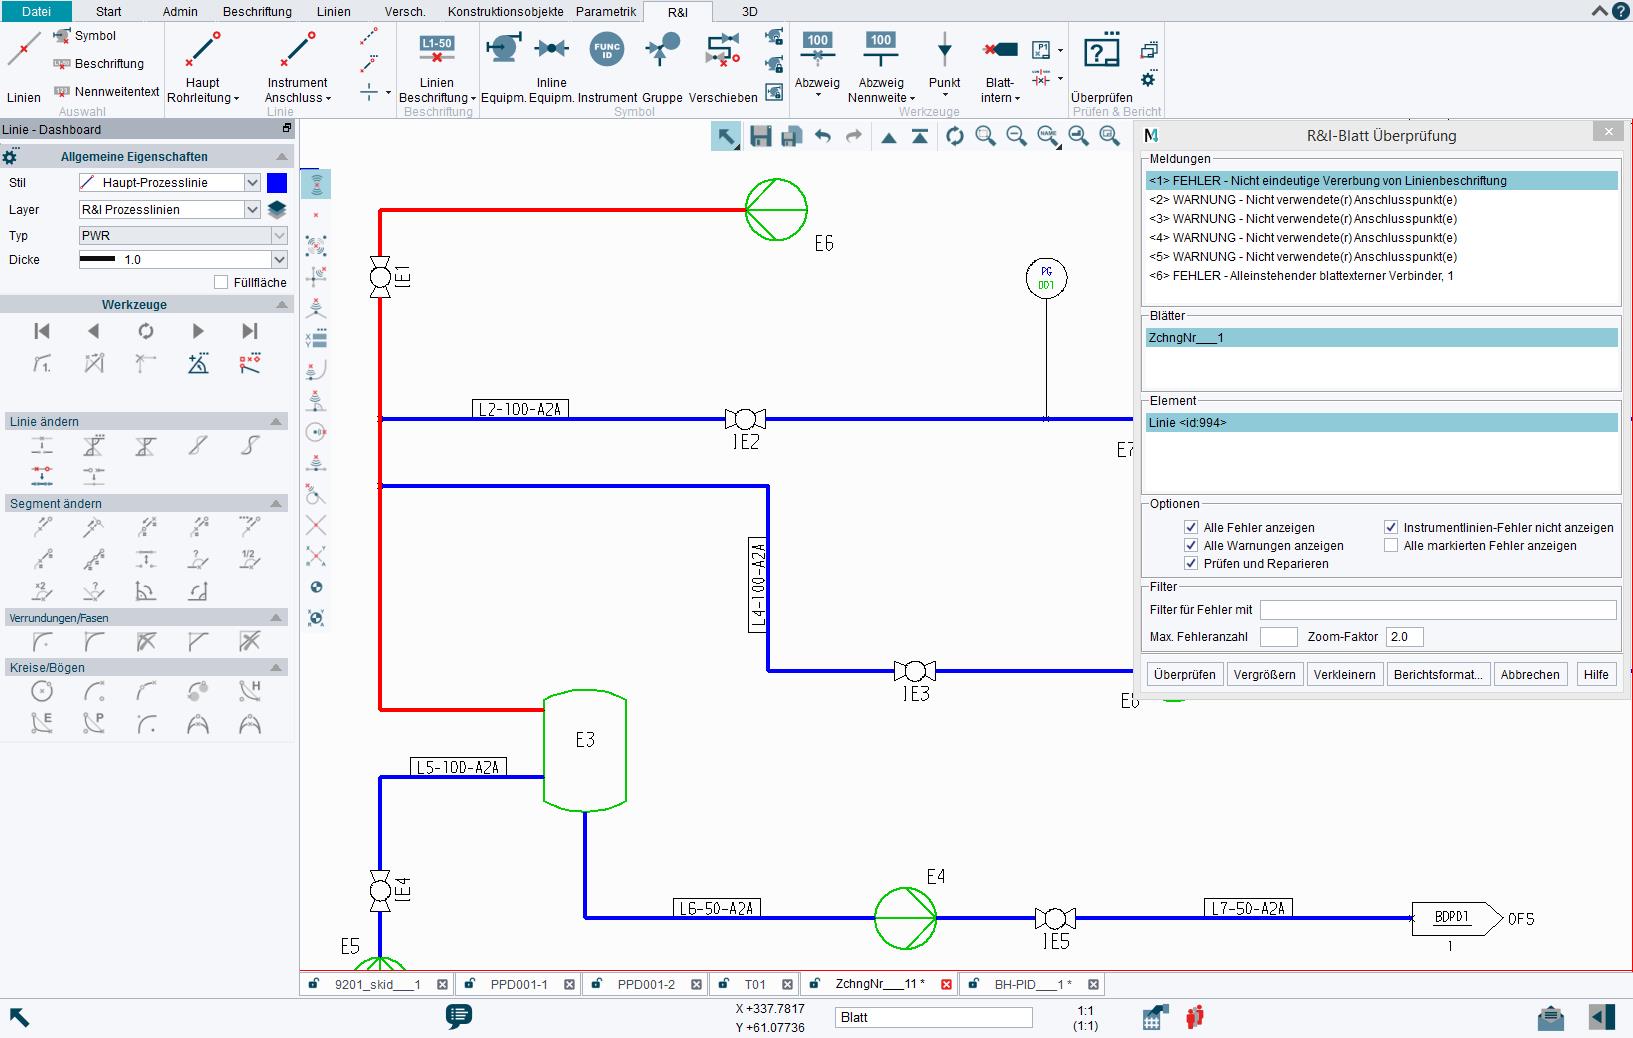Viewport: 1633px width, 1038px height.
Task: Select the Punkt tool
Action: pos(944,62)
